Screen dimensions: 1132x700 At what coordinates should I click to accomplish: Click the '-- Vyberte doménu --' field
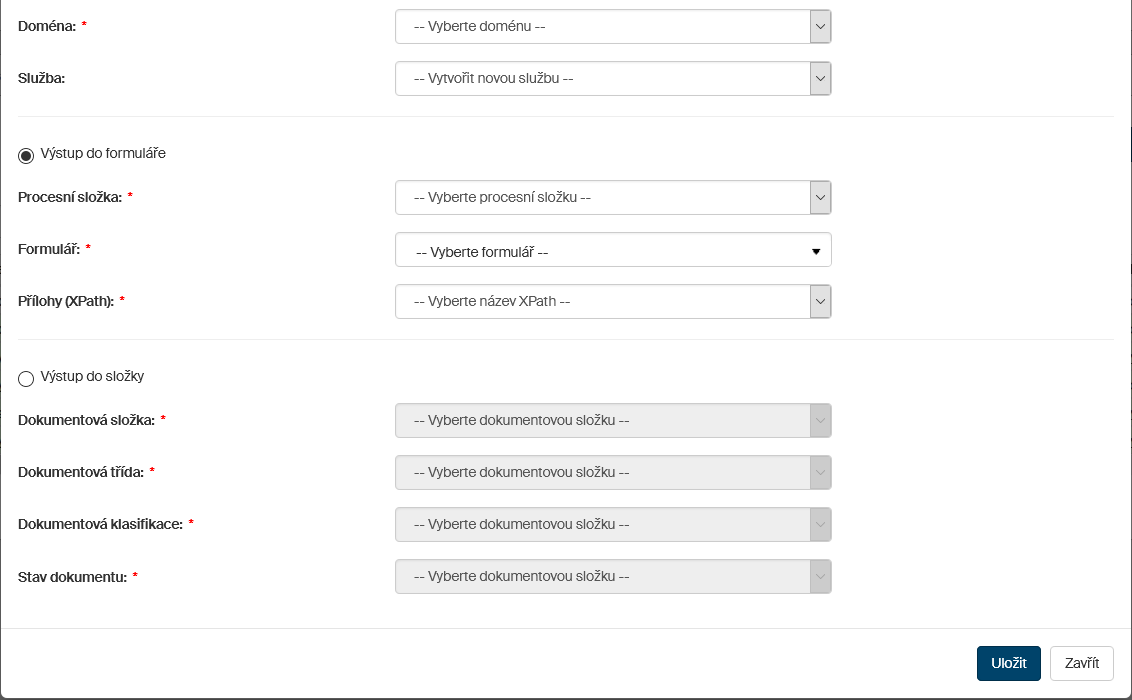coord(602,27)
